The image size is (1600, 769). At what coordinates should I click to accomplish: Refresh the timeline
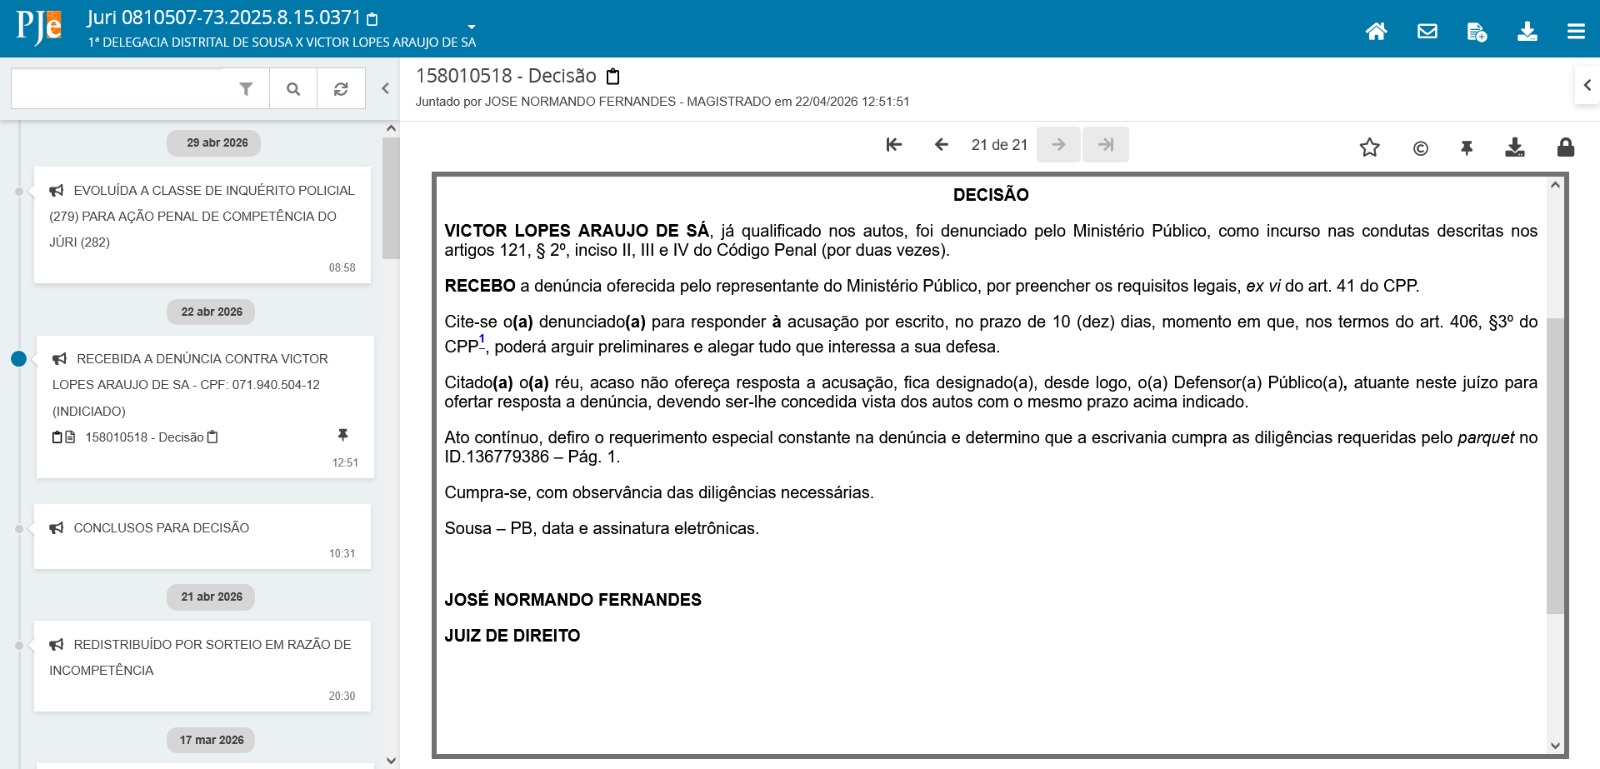tap(341, 89)
